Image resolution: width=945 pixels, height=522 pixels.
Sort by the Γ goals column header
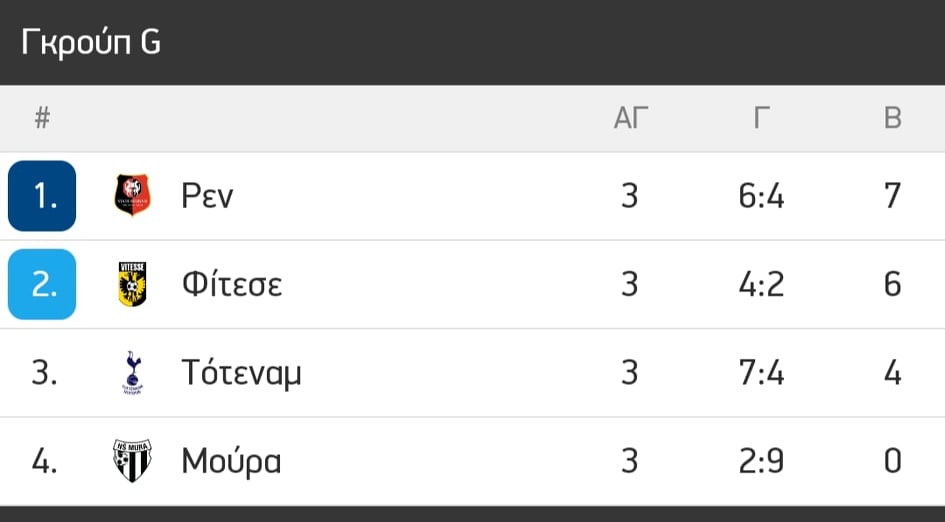point(762,118)
